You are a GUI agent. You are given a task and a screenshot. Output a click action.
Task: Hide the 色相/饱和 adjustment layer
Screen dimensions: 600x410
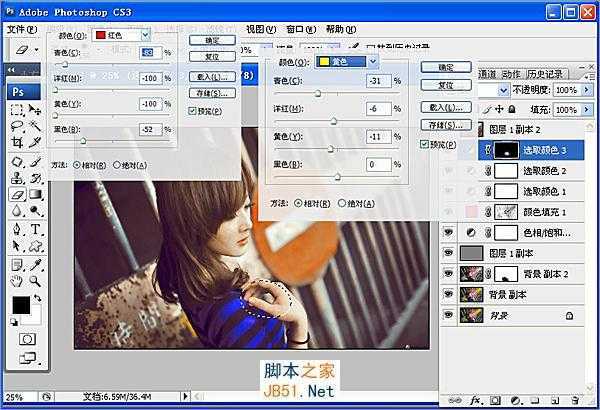coord(448,232)
